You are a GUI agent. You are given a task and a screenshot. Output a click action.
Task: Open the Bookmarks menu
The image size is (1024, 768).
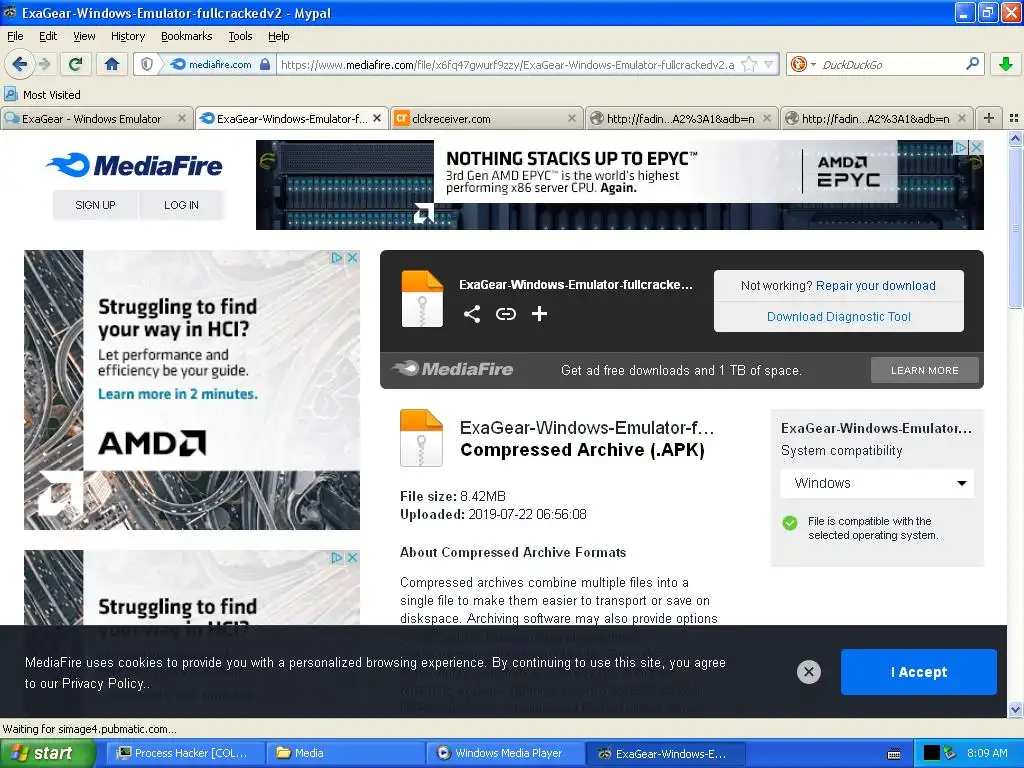coord(186,37)
